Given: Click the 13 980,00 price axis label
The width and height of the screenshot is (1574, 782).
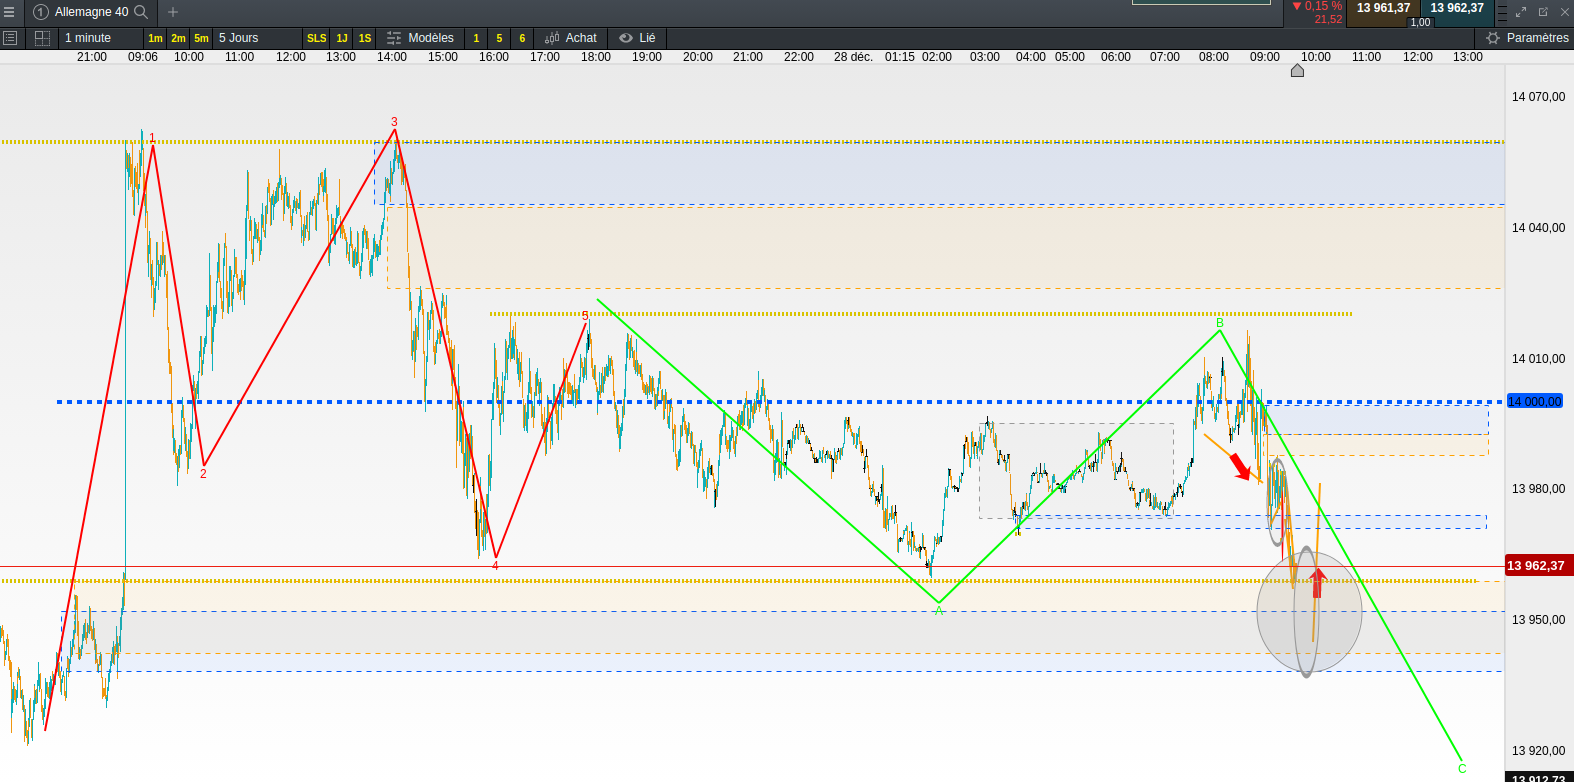Looking at the screenshot, I should click(1538, 489).
